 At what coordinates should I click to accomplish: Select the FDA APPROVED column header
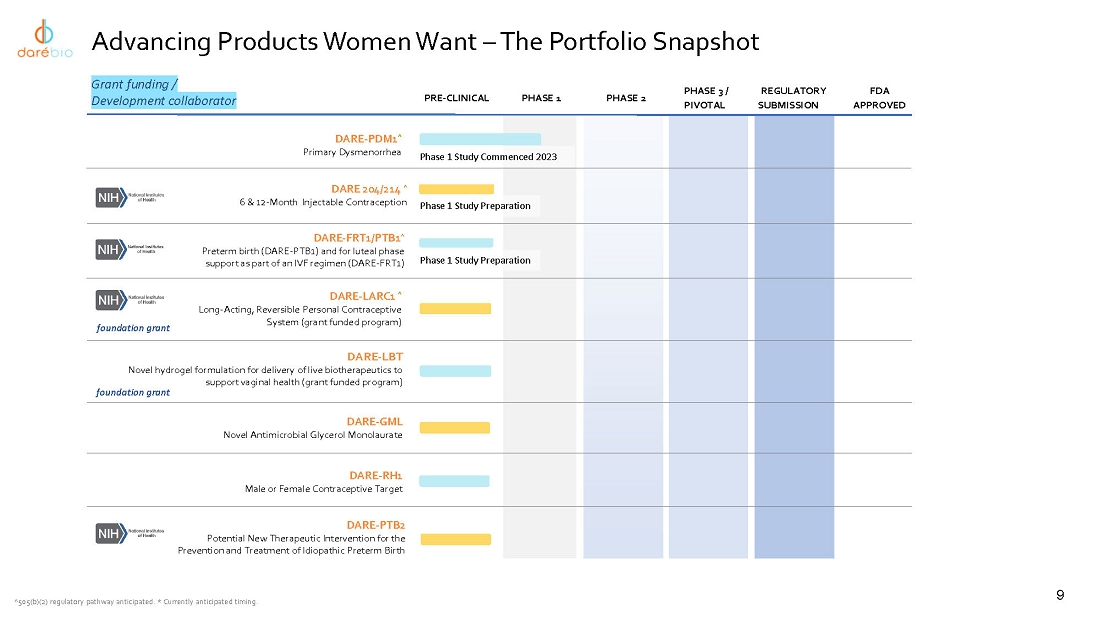click(x=880, y=98)
